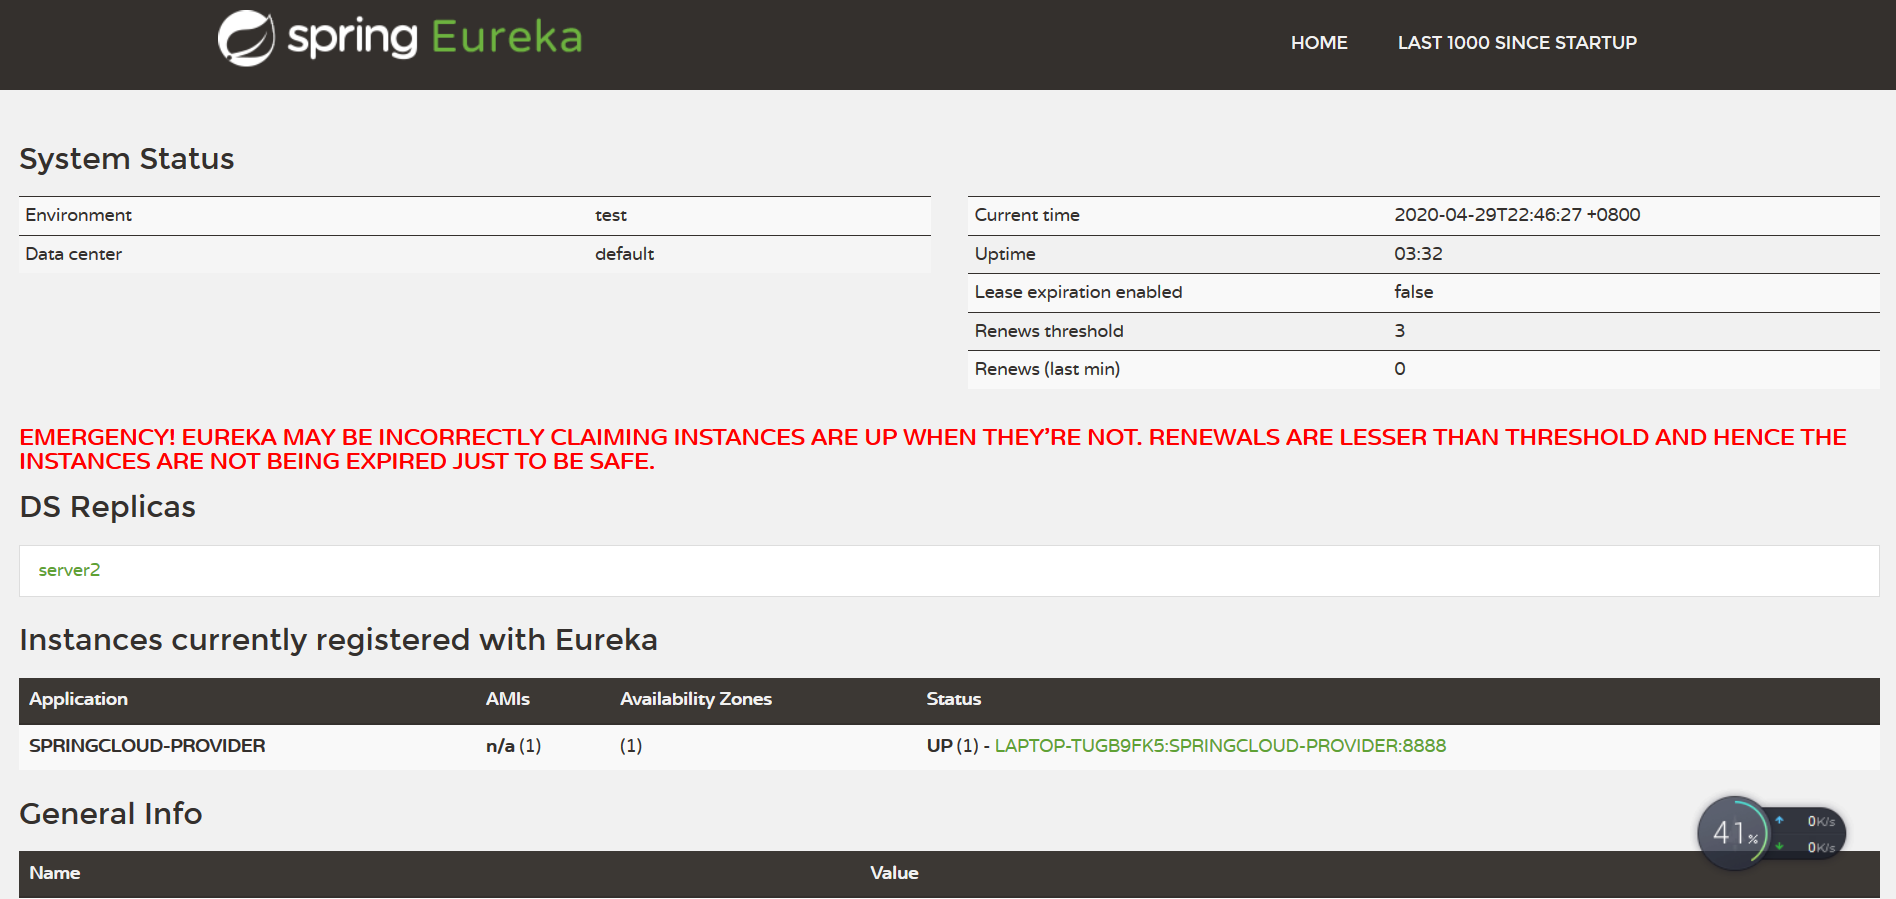Select the SPRINGCLOUD-PROVIDER application cell
Viewport: 1896px width, 899px height.
click(147, 746)
